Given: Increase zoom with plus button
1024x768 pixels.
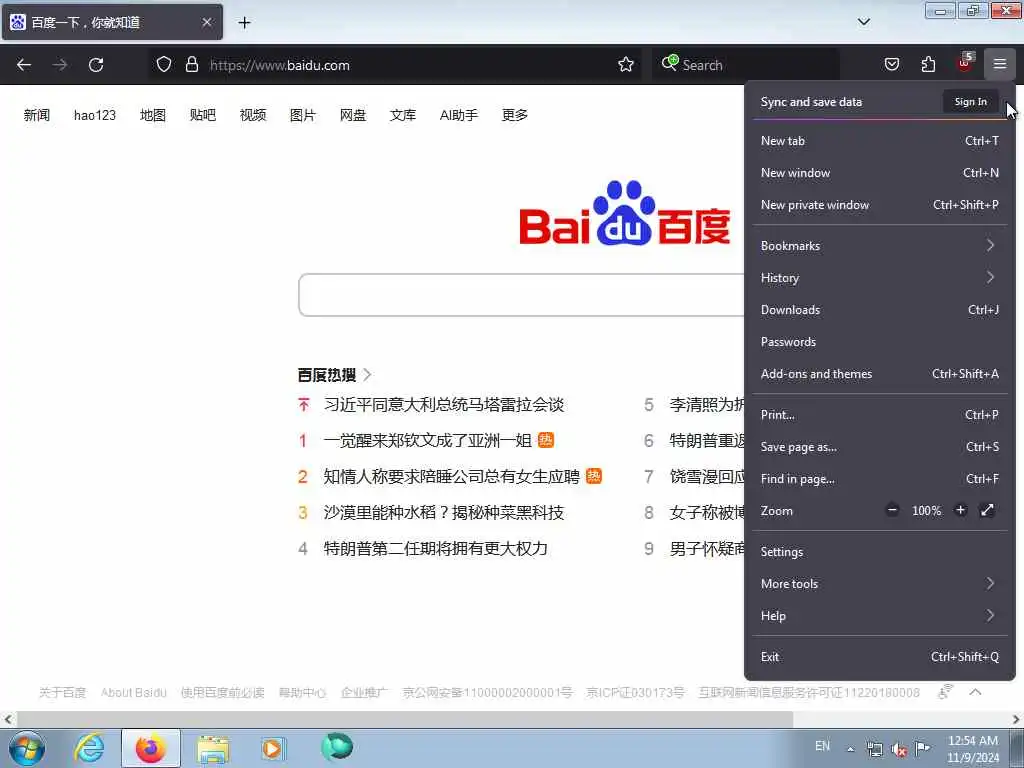Looking at the screenshot, I should [960, 511].
